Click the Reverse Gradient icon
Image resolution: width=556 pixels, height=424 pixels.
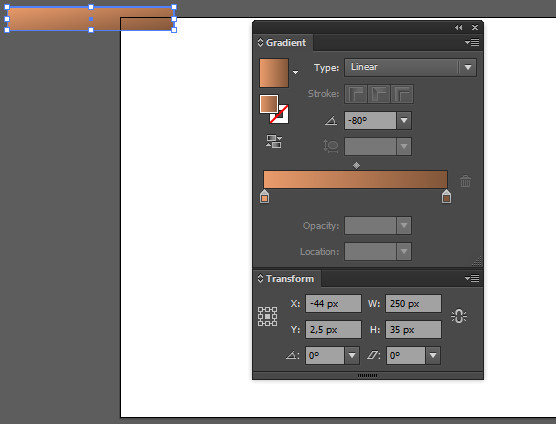click(274, 141)
